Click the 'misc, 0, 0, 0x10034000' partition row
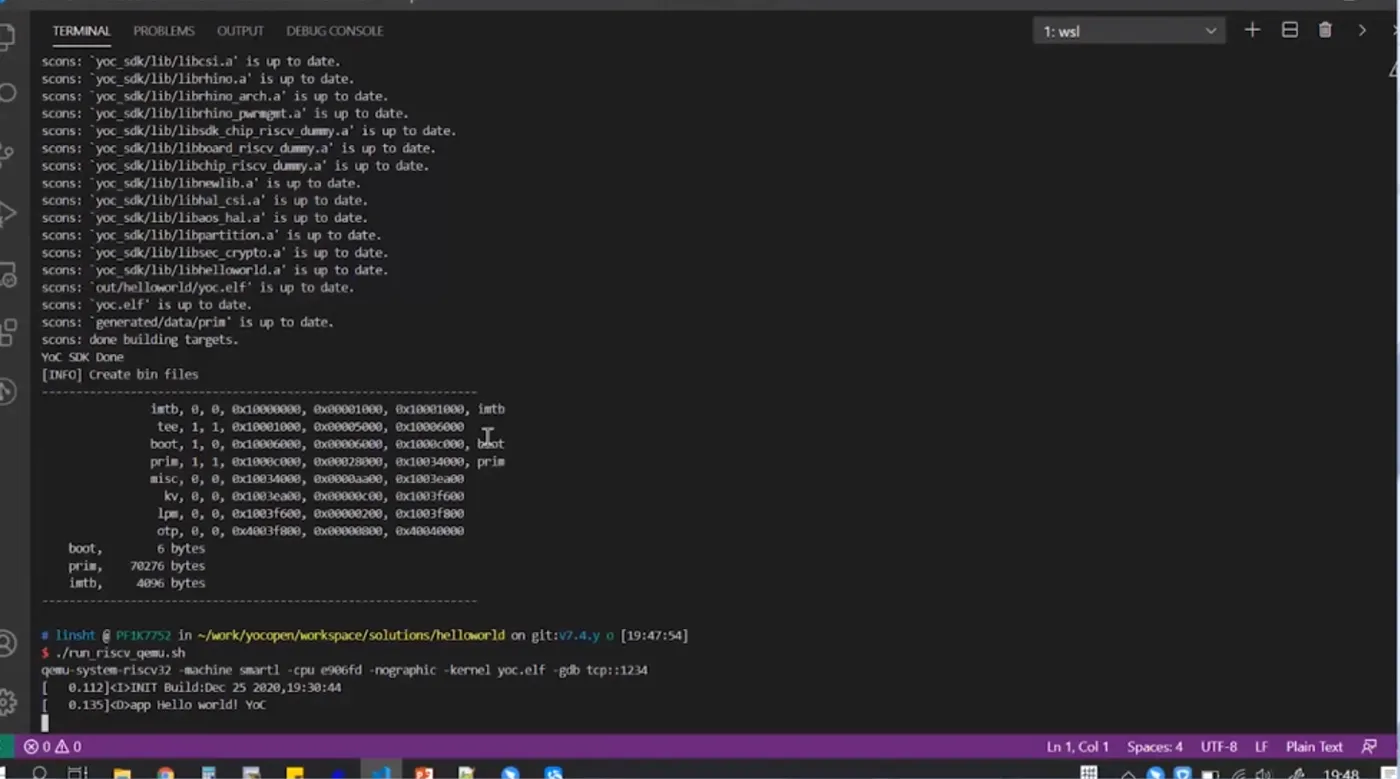Screen dimensions: 1400x779 [x=307, y=479]
